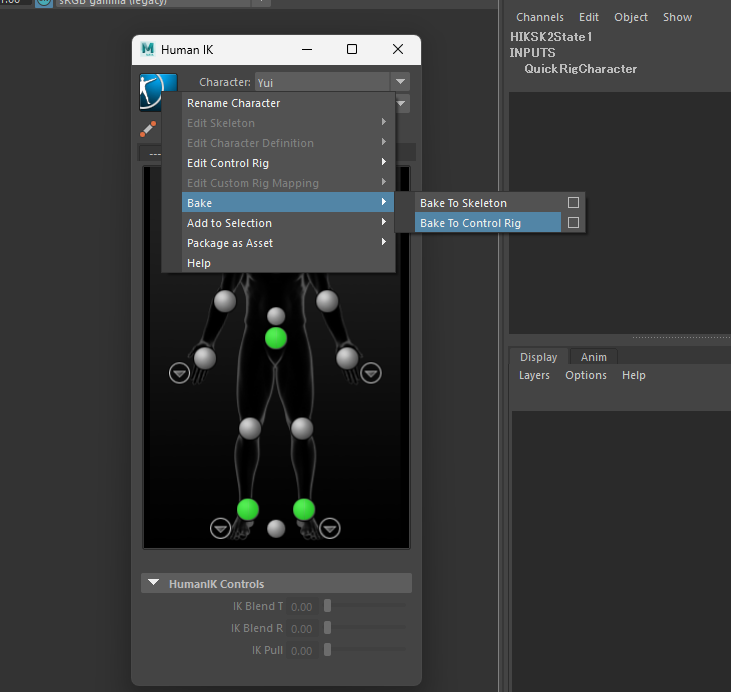This screenshot has width=731, height=692.
Task: Expand left foot toe controls arrow
Action: click(330, 528)
